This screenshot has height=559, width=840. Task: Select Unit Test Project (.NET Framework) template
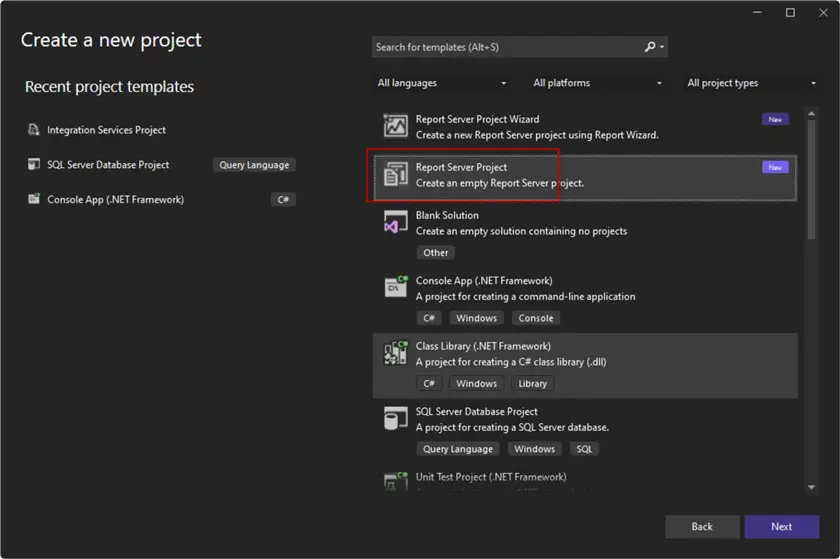(x=585, y=479)
